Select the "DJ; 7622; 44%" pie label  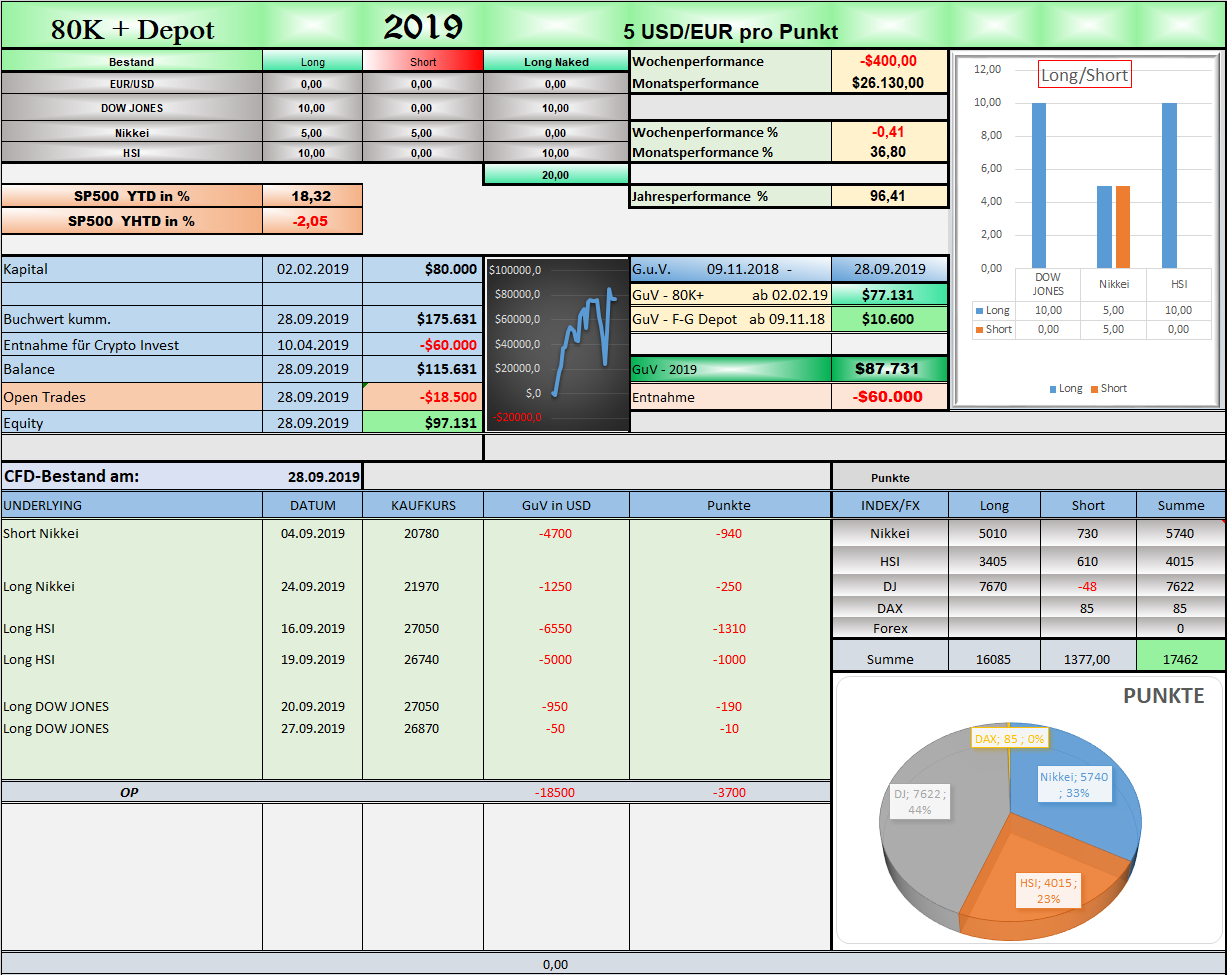pyautogui.click(x=920, y=801)
